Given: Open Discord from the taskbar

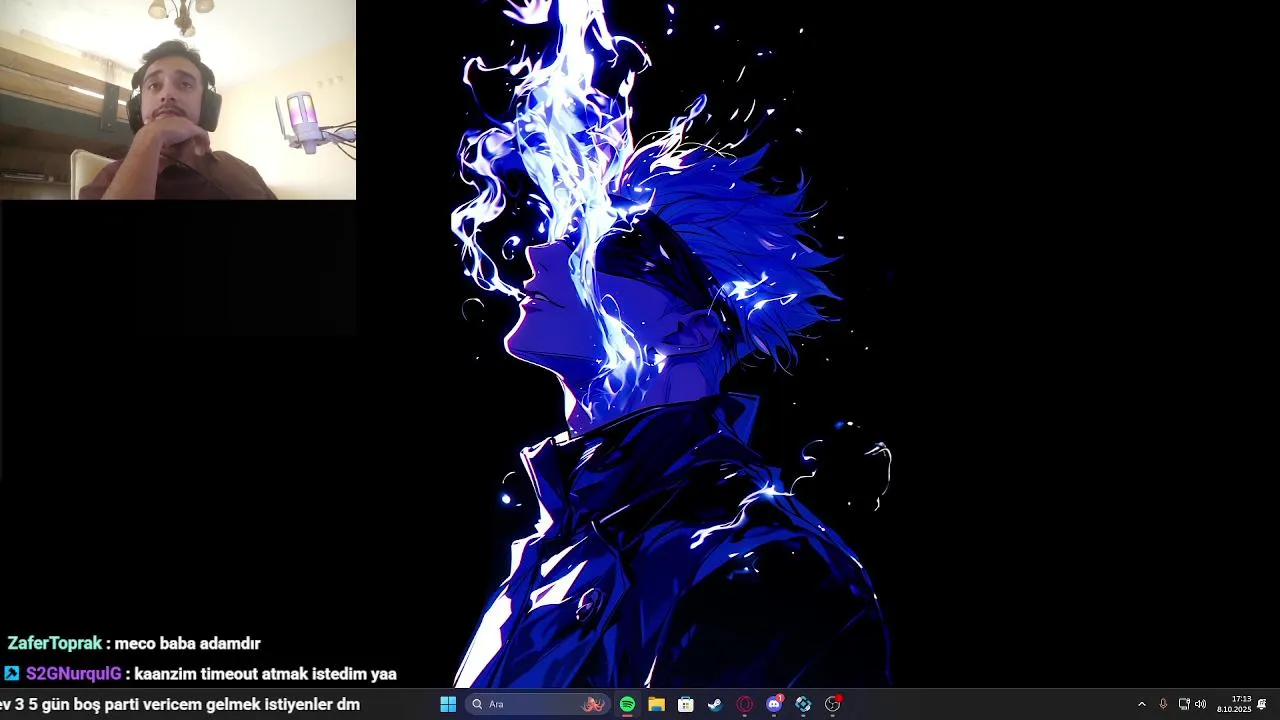Looking at the screenshot, I should pyautogui.click(x=774, y=704).
